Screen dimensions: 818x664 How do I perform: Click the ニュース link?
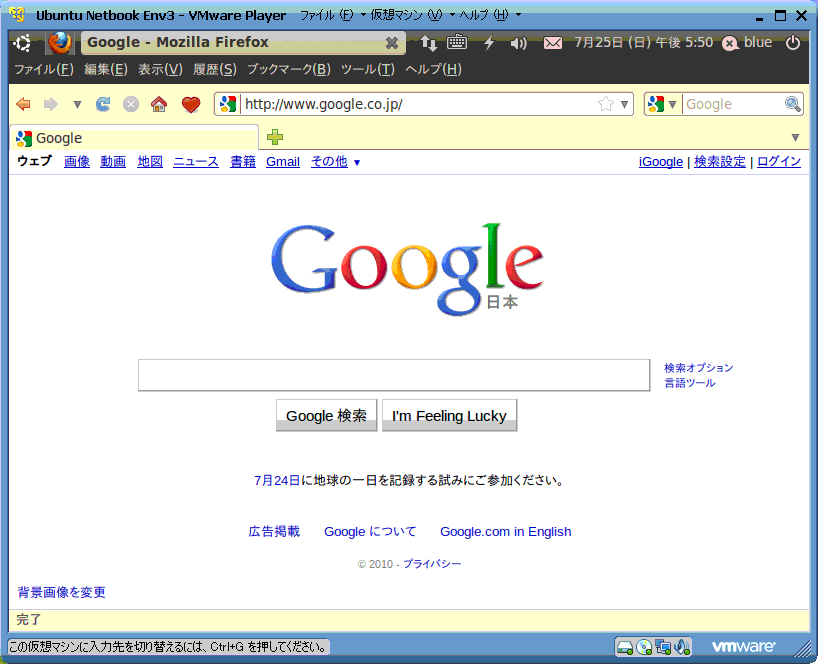pos(196,162)
